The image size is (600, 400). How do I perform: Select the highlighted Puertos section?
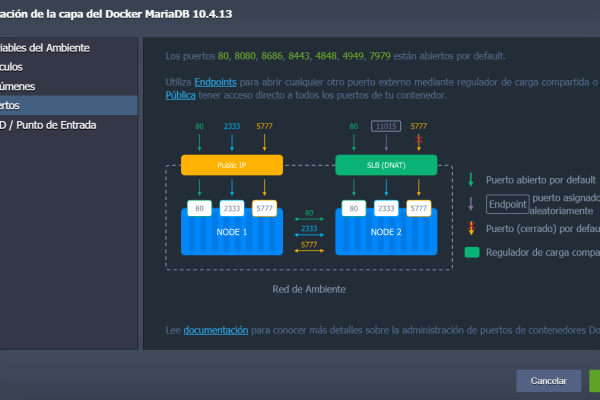(x=68, y=105)
